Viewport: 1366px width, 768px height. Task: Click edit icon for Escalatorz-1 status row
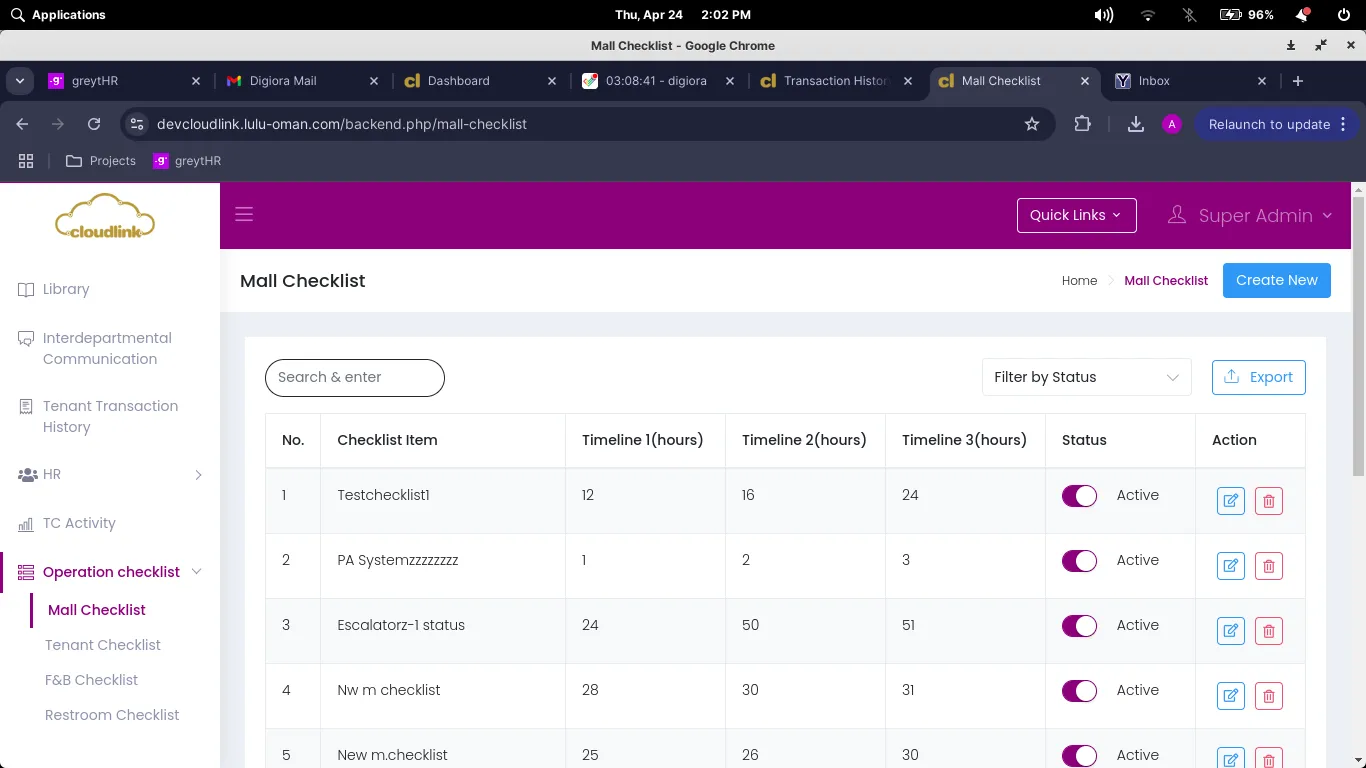click(1230, 631)
